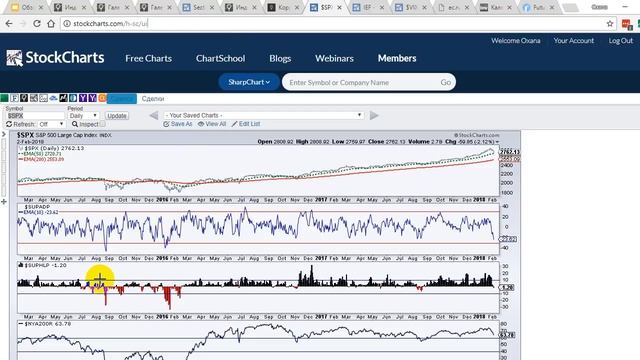Reload the StockCharts page
Image resolution: width=640 pixels, height=360 pixels.
point(37,24)
